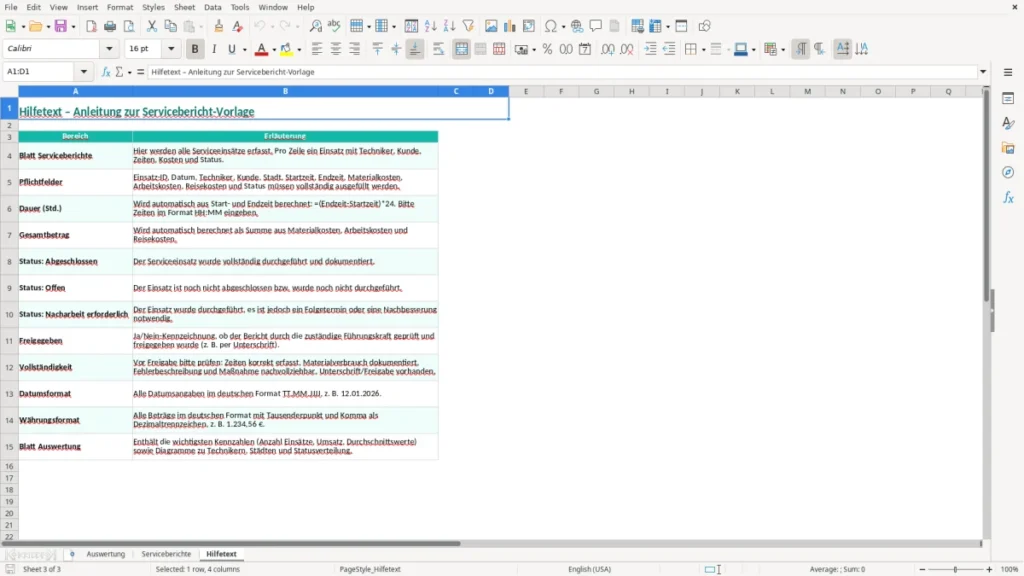1024x576 pixels.
Task: Open Draw Functions (shapes icon)
Action: pyautogui.click(x=704, y=26)
